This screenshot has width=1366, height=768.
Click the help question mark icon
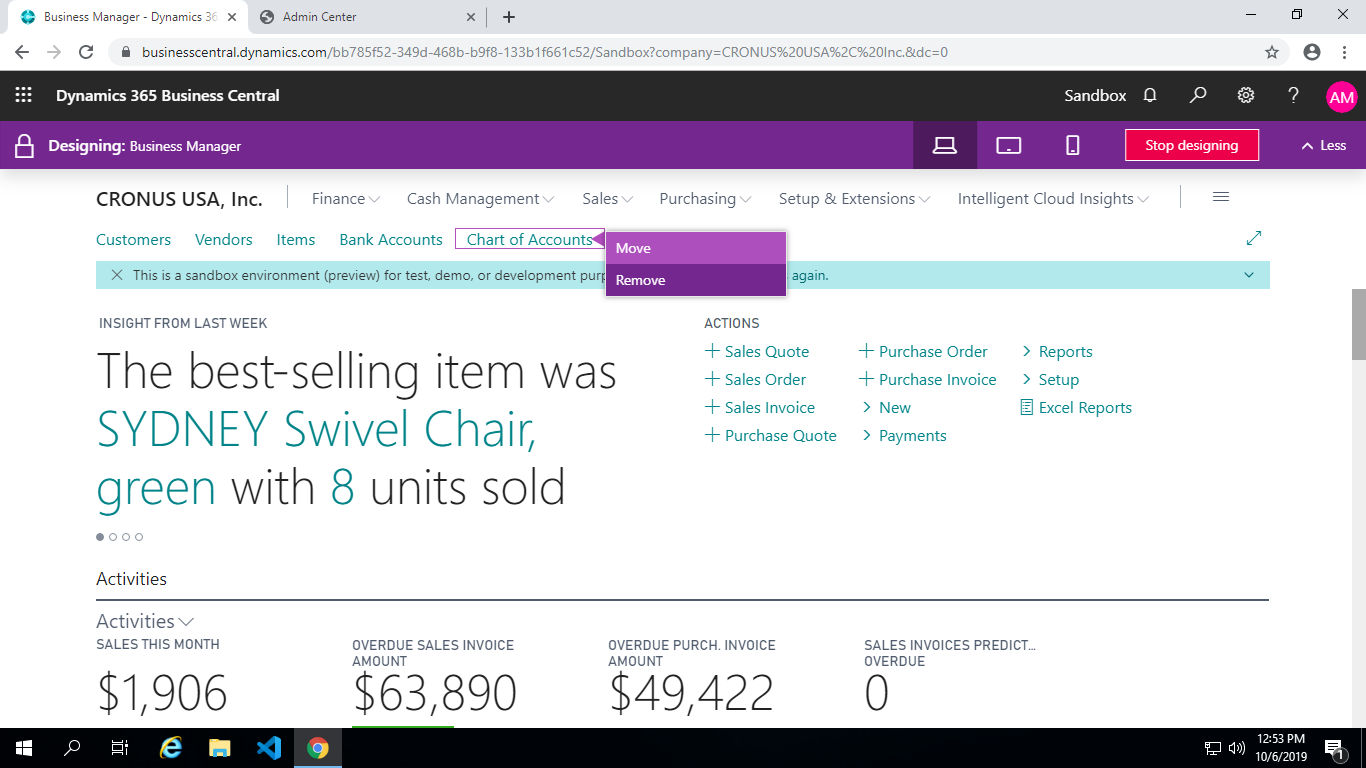point(1293,95)
